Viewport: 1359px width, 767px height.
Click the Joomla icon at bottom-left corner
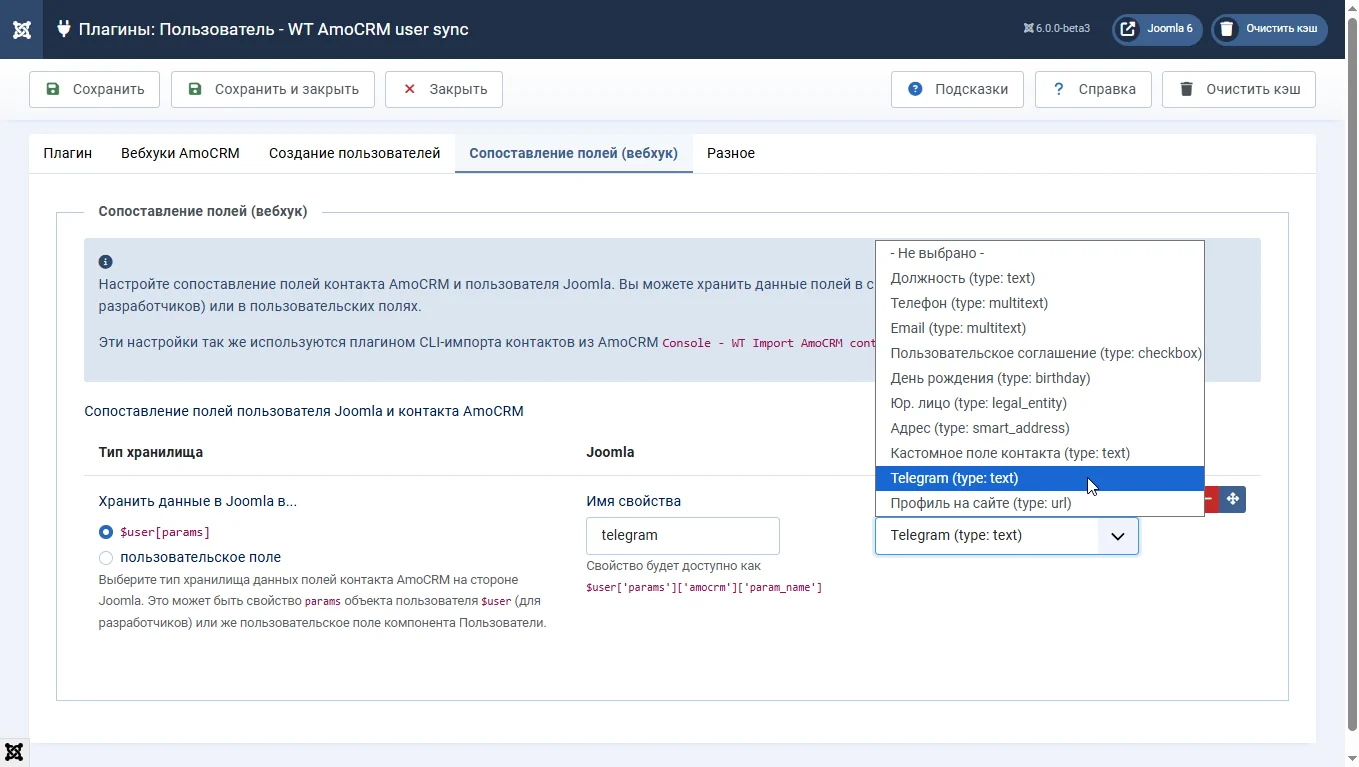click(x=14, y=752)
